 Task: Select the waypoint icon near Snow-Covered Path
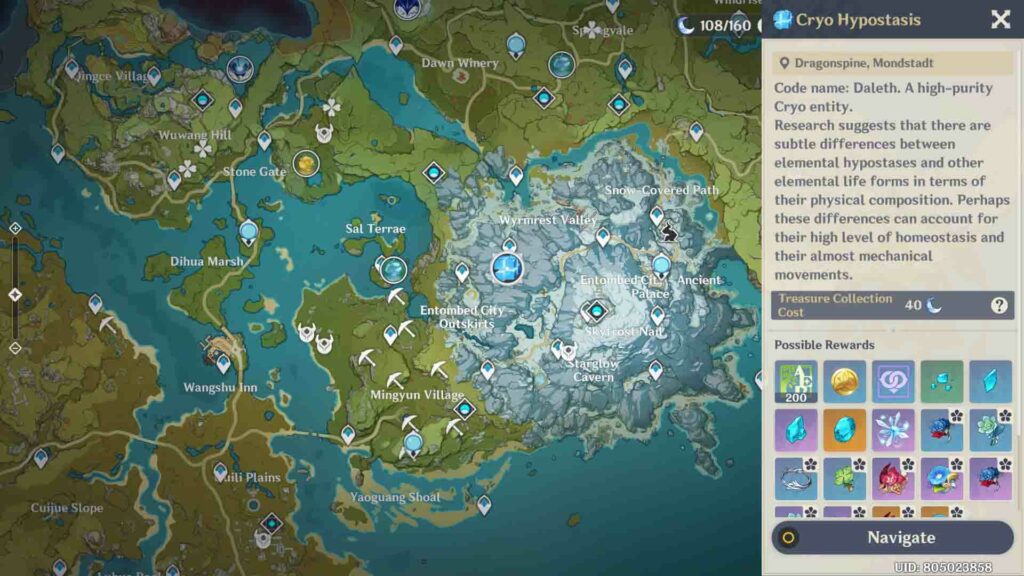tap(657, 213)
